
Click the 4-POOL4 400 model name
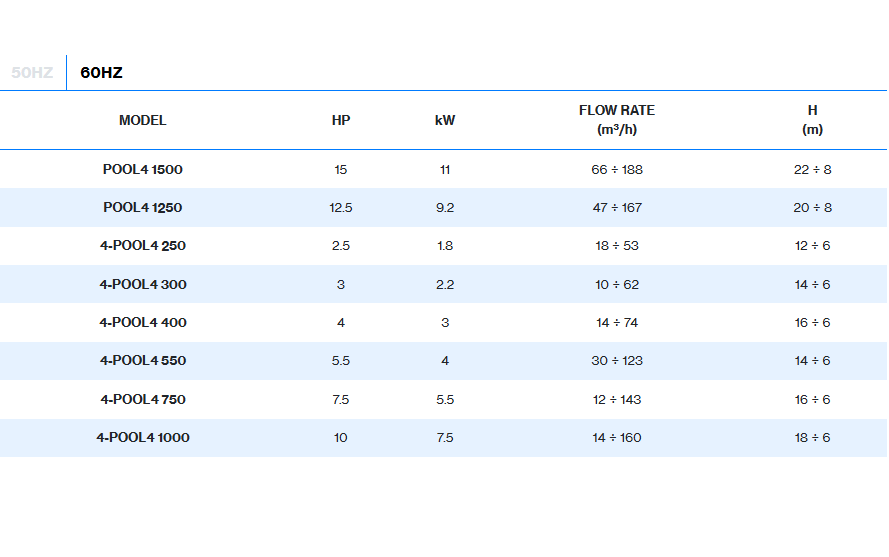point(143,323)
